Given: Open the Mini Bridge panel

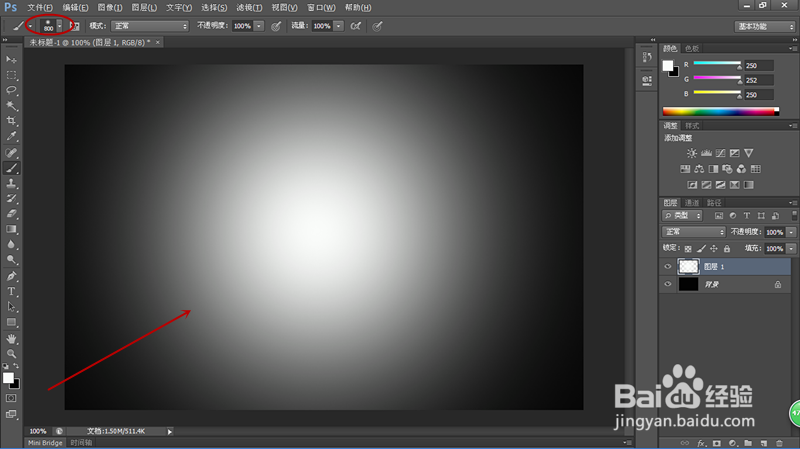Looking at the screenshot, I should click(45, 443).
